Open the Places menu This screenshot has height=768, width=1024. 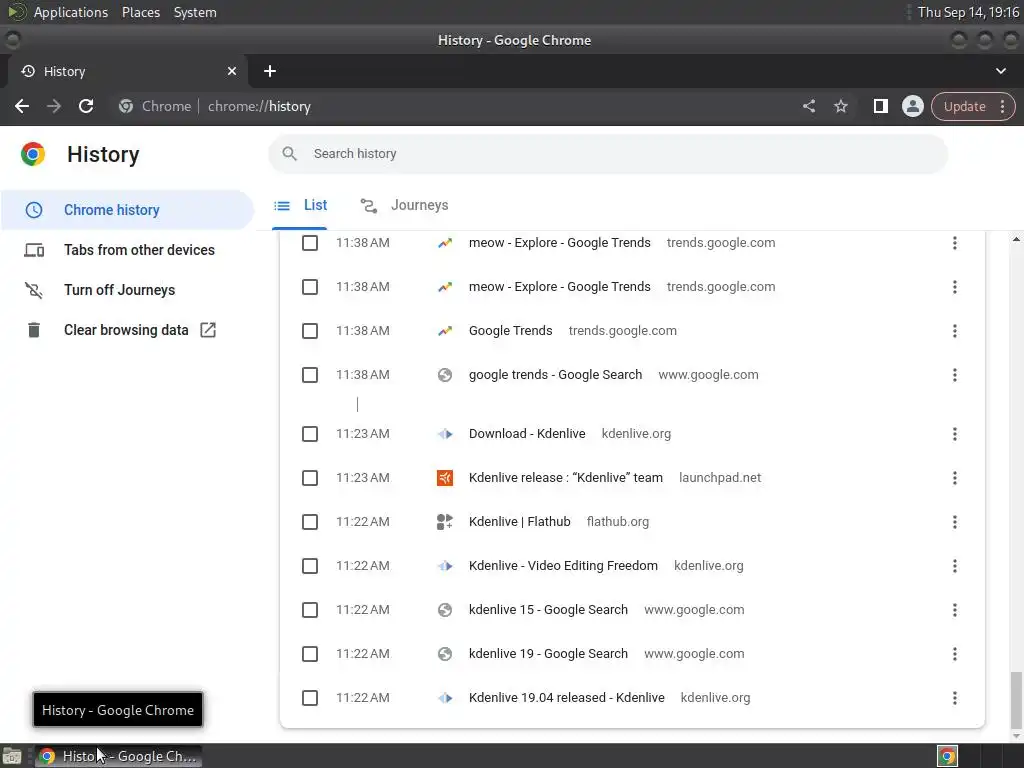click(x=140, y=12)
